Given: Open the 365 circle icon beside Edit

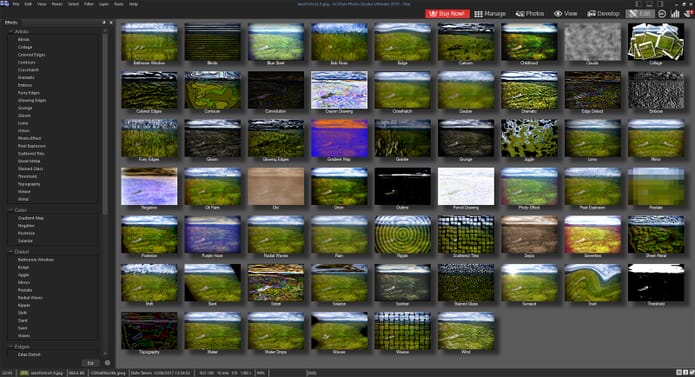Looking at the screenshot, I should point(662,13).
